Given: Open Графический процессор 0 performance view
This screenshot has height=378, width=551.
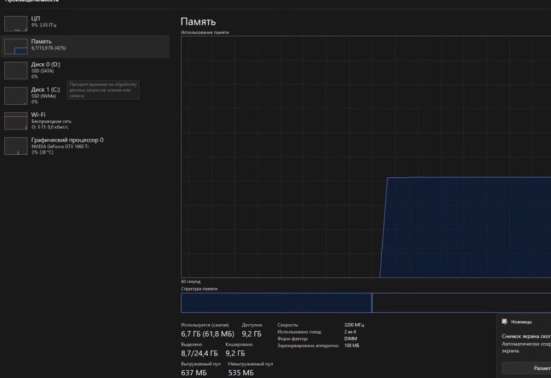Looking at the screenshot, I should pos(84,145).
